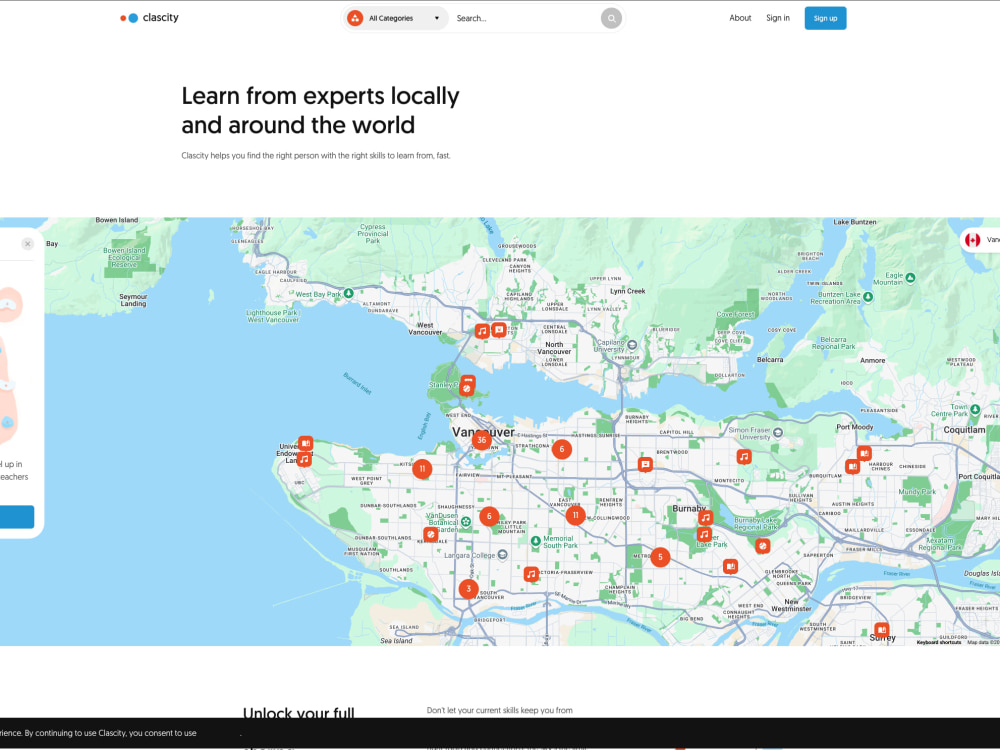Click the West Bay Park map pin
The width and height of the screenshot is (1000, 750).
[348, 293]
